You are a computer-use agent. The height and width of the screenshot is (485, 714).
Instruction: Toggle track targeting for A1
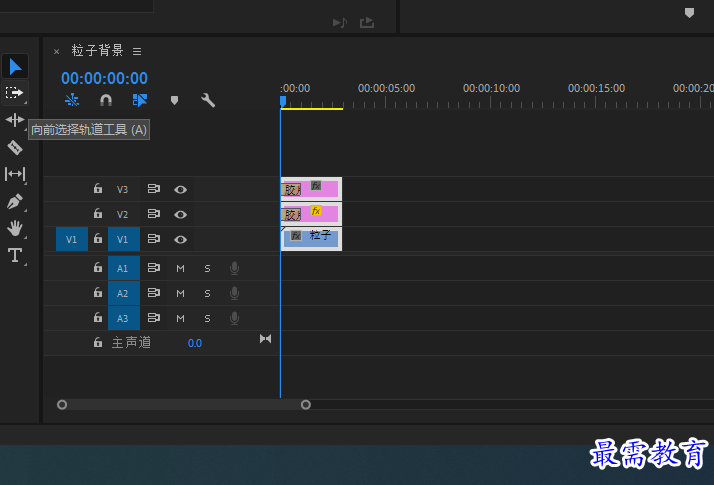(x=123, y=269)
